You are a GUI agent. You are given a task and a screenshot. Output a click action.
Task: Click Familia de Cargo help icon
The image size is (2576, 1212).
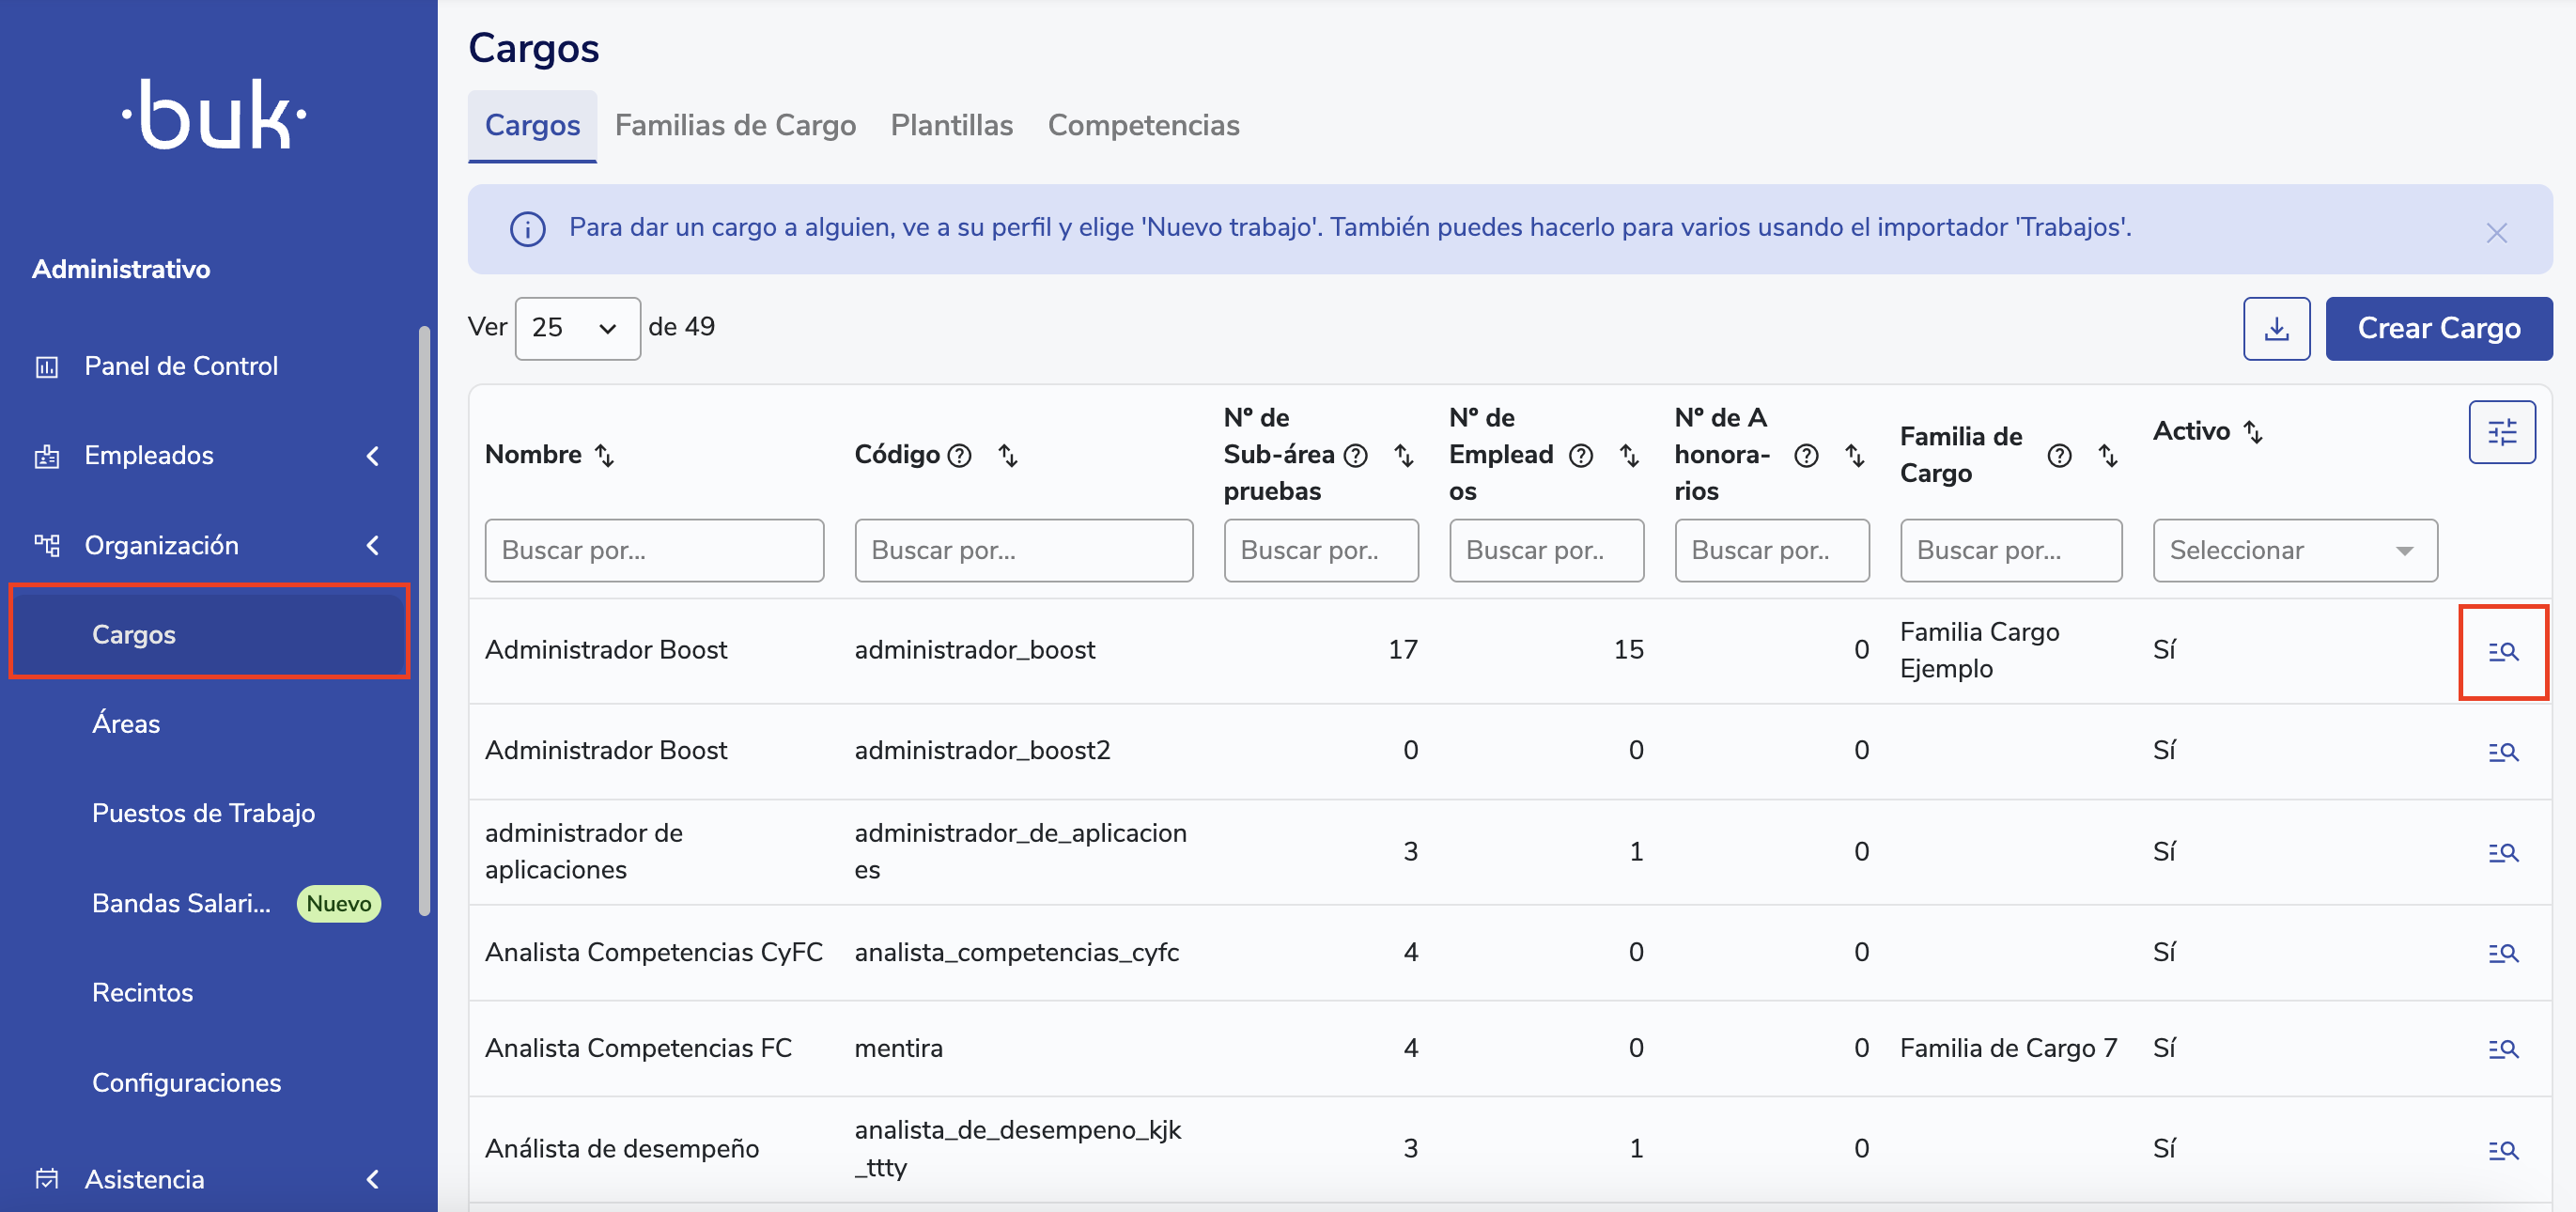click(x=2058, y=455)
